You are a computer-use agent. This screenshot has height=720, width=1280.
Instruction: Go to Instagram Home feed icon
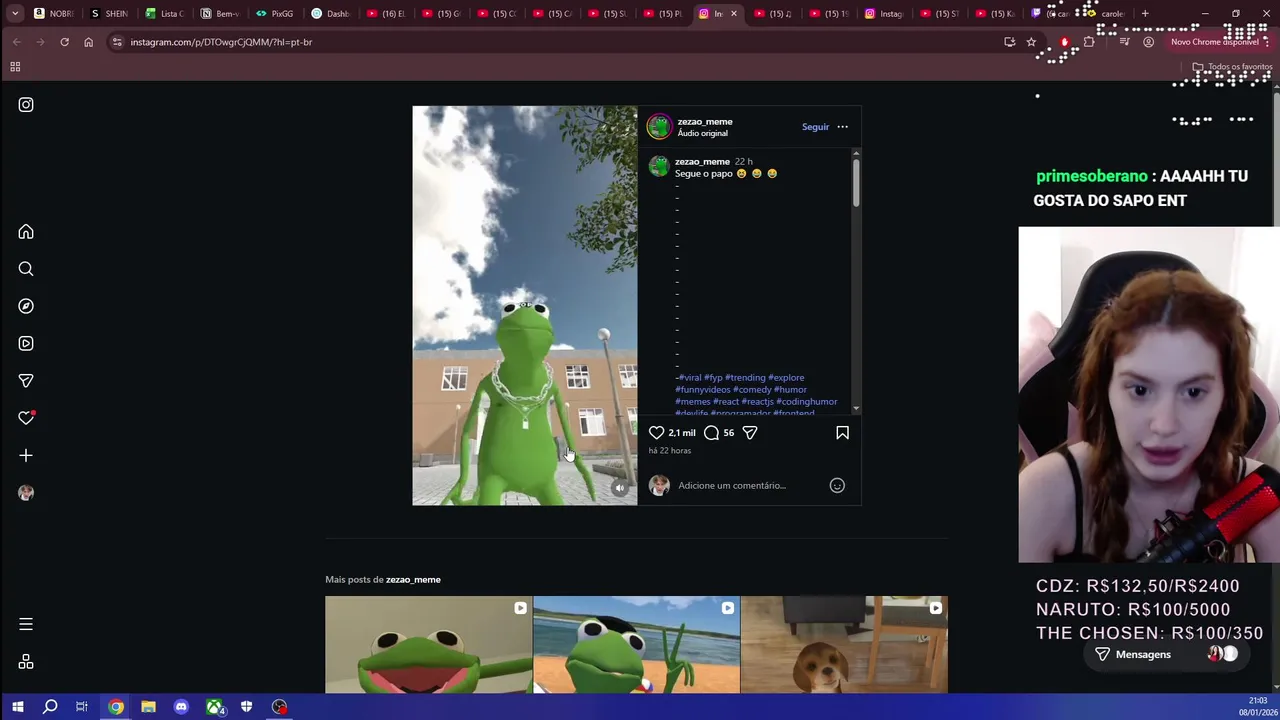[26, 232]
